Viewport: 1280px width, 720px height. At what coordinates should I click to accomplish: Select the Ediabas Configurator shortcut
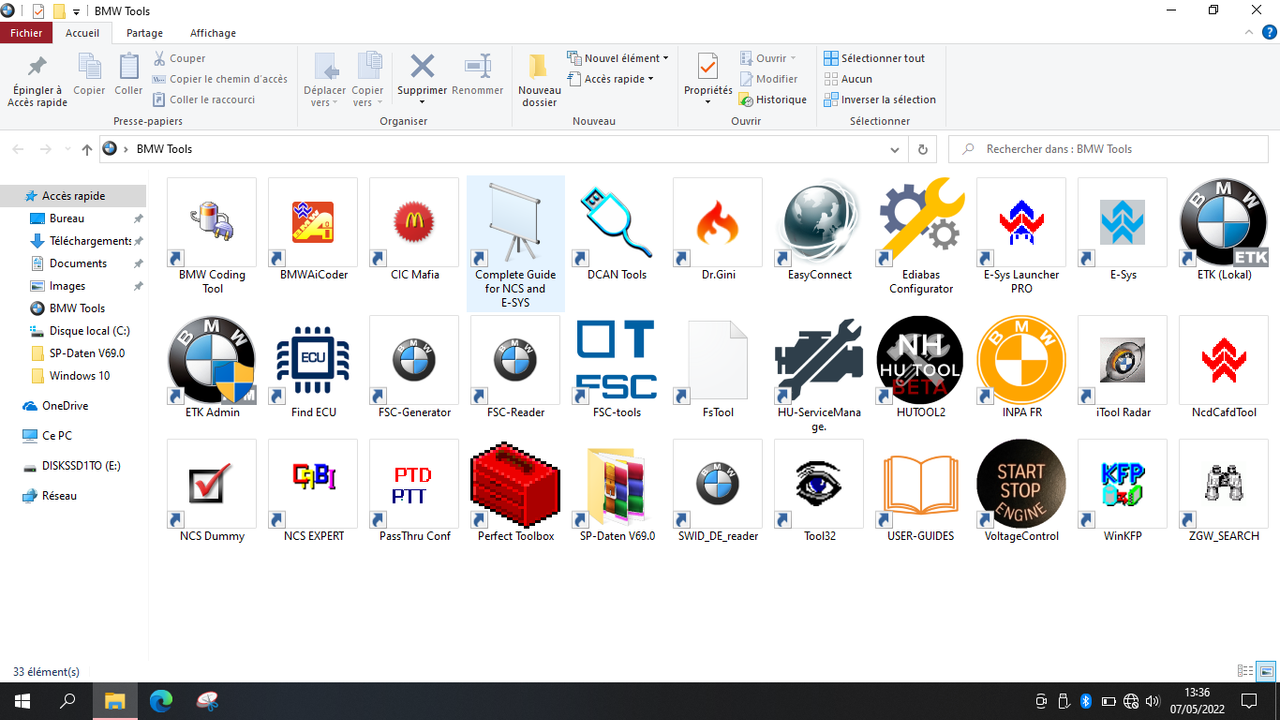(x=921, y=237)
